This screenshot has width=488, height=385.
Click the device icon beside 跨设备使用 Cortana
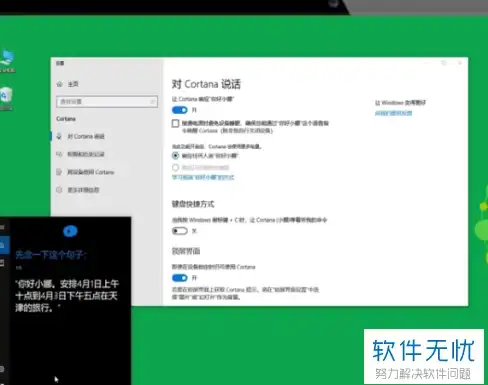[x=59, y=172]
